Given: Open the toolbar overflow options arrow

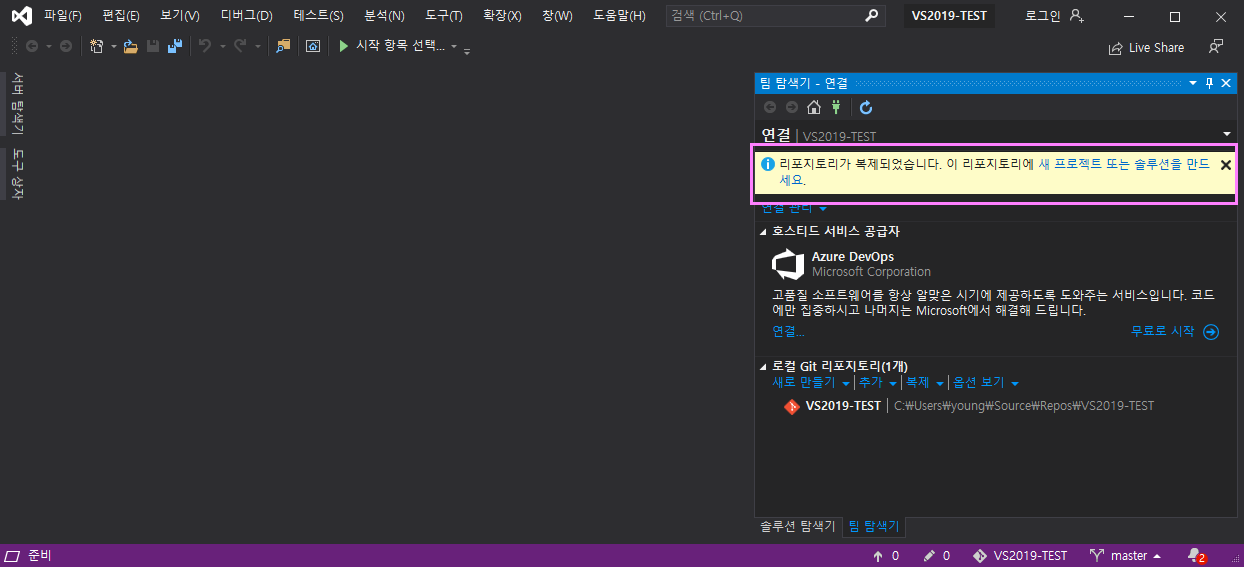Looking at the screenshot, I should [x=467, y=50].
